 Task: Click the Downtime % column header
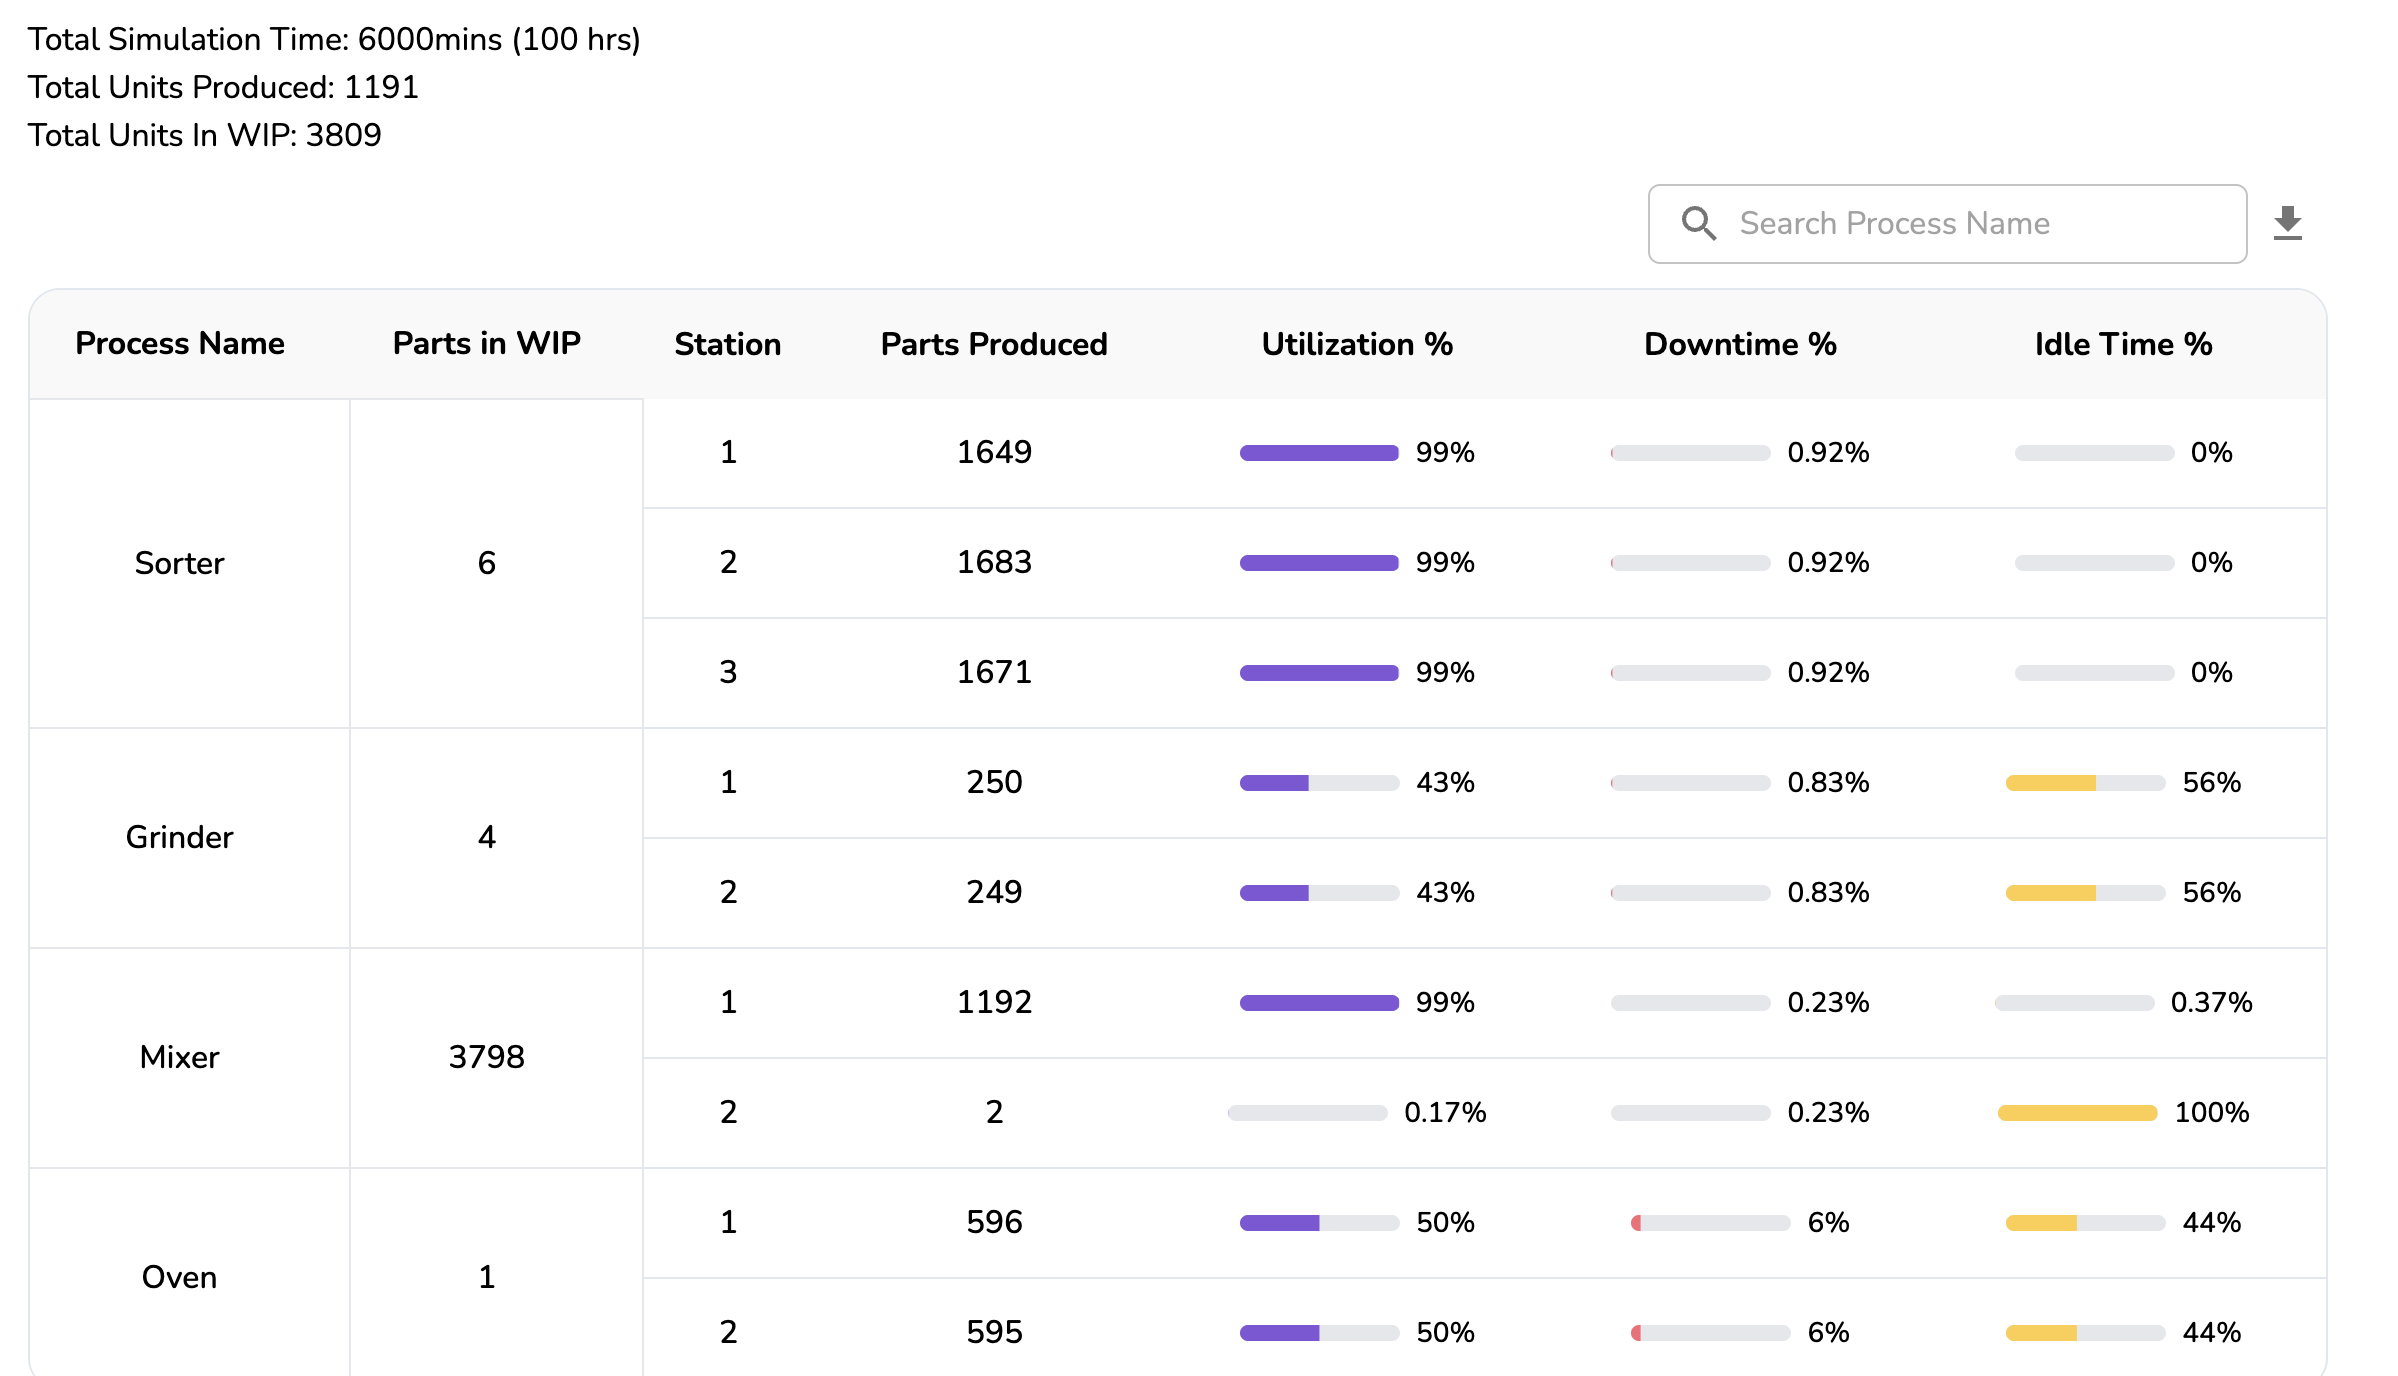click(1739, 344)
